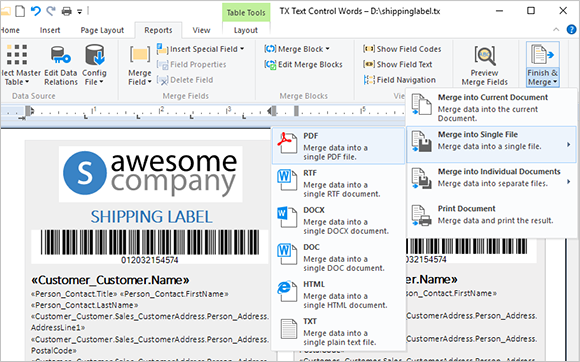Click the TXT plain text file icon

[x=289, y=328]
